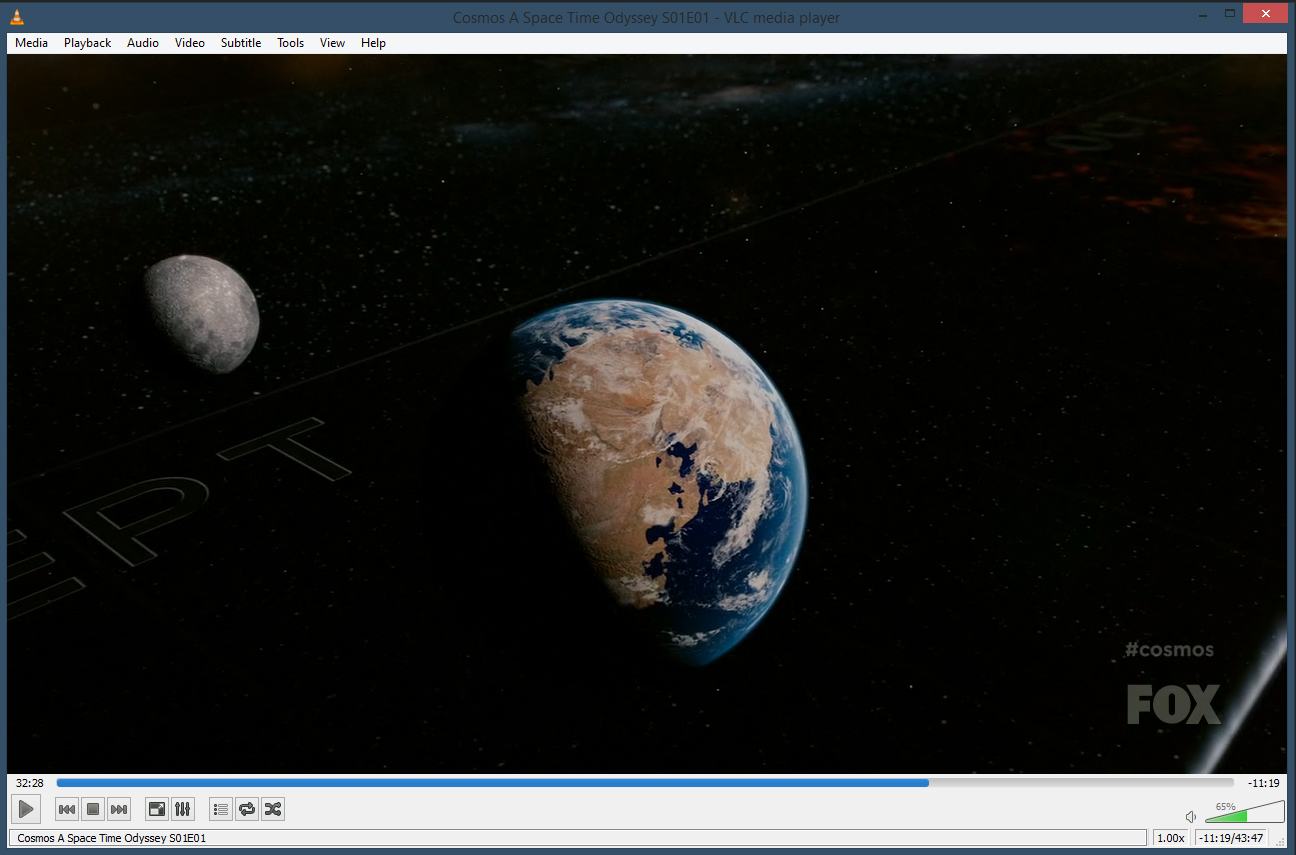Open the Video menu
This screenshot has height=855, width=1296.
(190, 43)
